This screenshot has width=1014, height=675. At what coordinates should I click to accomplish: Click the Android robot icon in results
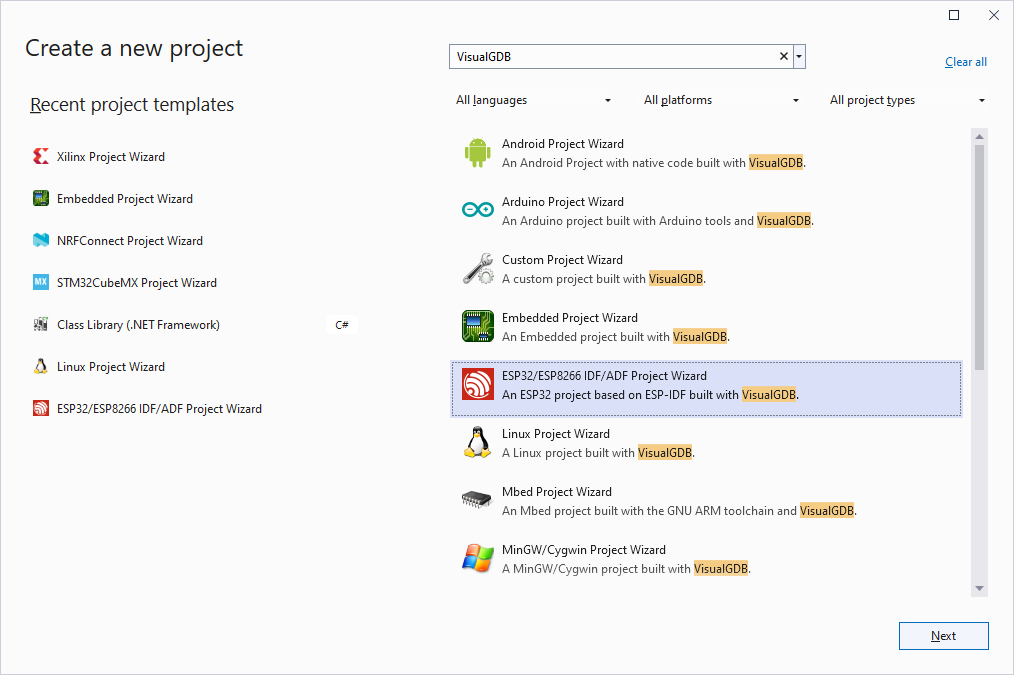[x=478, y=153]
